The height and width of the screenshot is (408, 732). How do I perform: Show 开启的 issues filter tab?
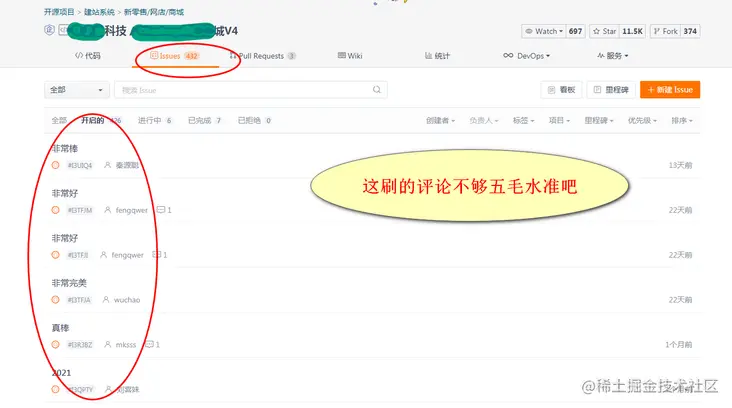point(101,120)
